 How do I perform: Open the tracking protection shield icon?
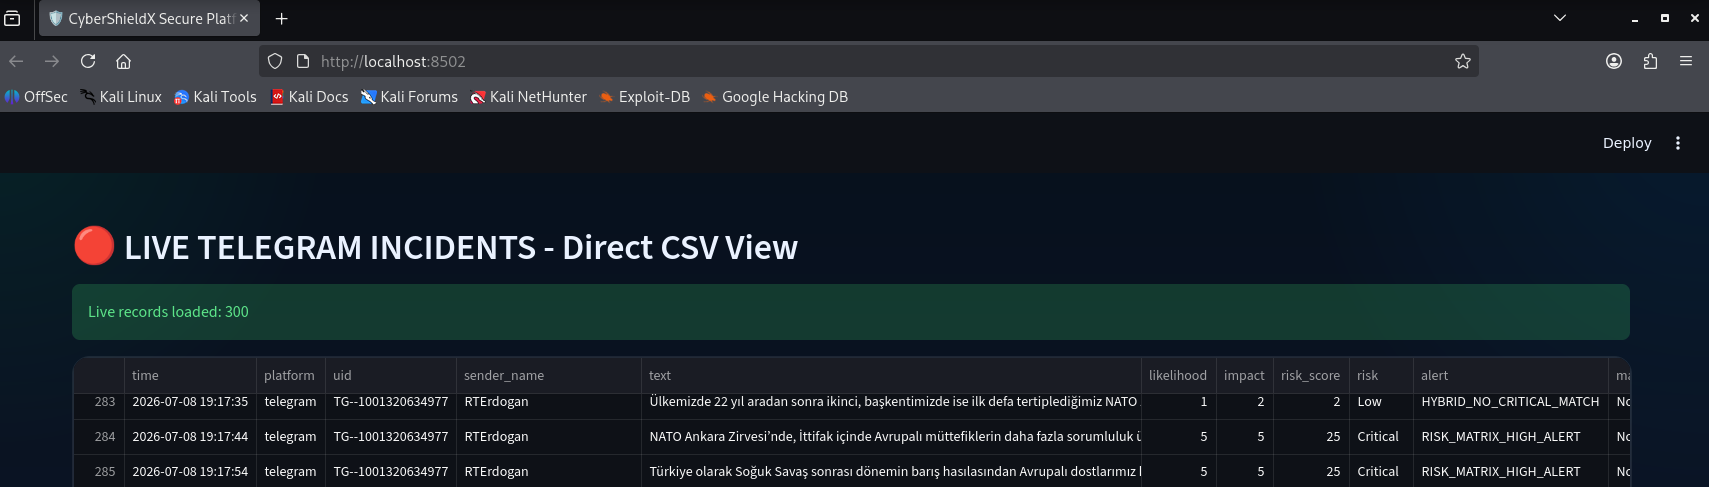275,61
